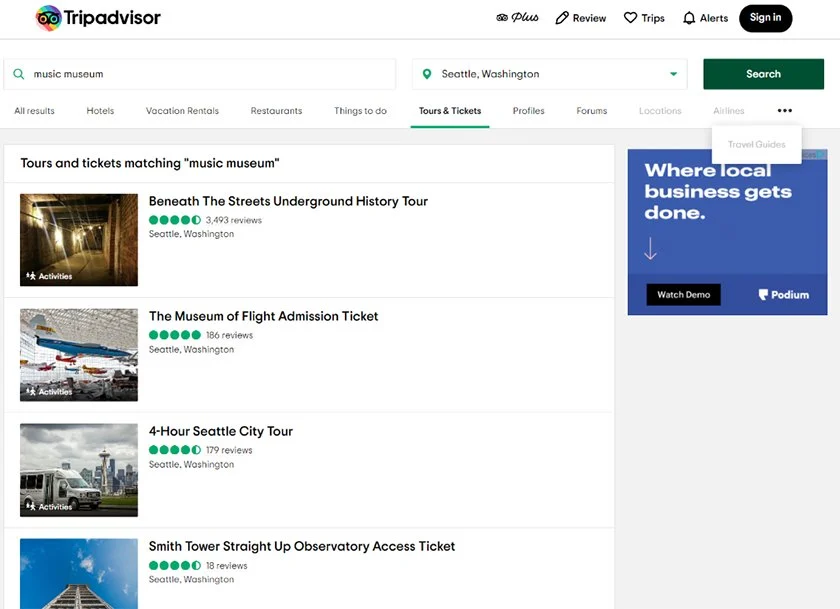Click rating bubbles for Beneath The Streets
Image resolution: width=840 pixels, height=609 pixels.
coord(175,220)
